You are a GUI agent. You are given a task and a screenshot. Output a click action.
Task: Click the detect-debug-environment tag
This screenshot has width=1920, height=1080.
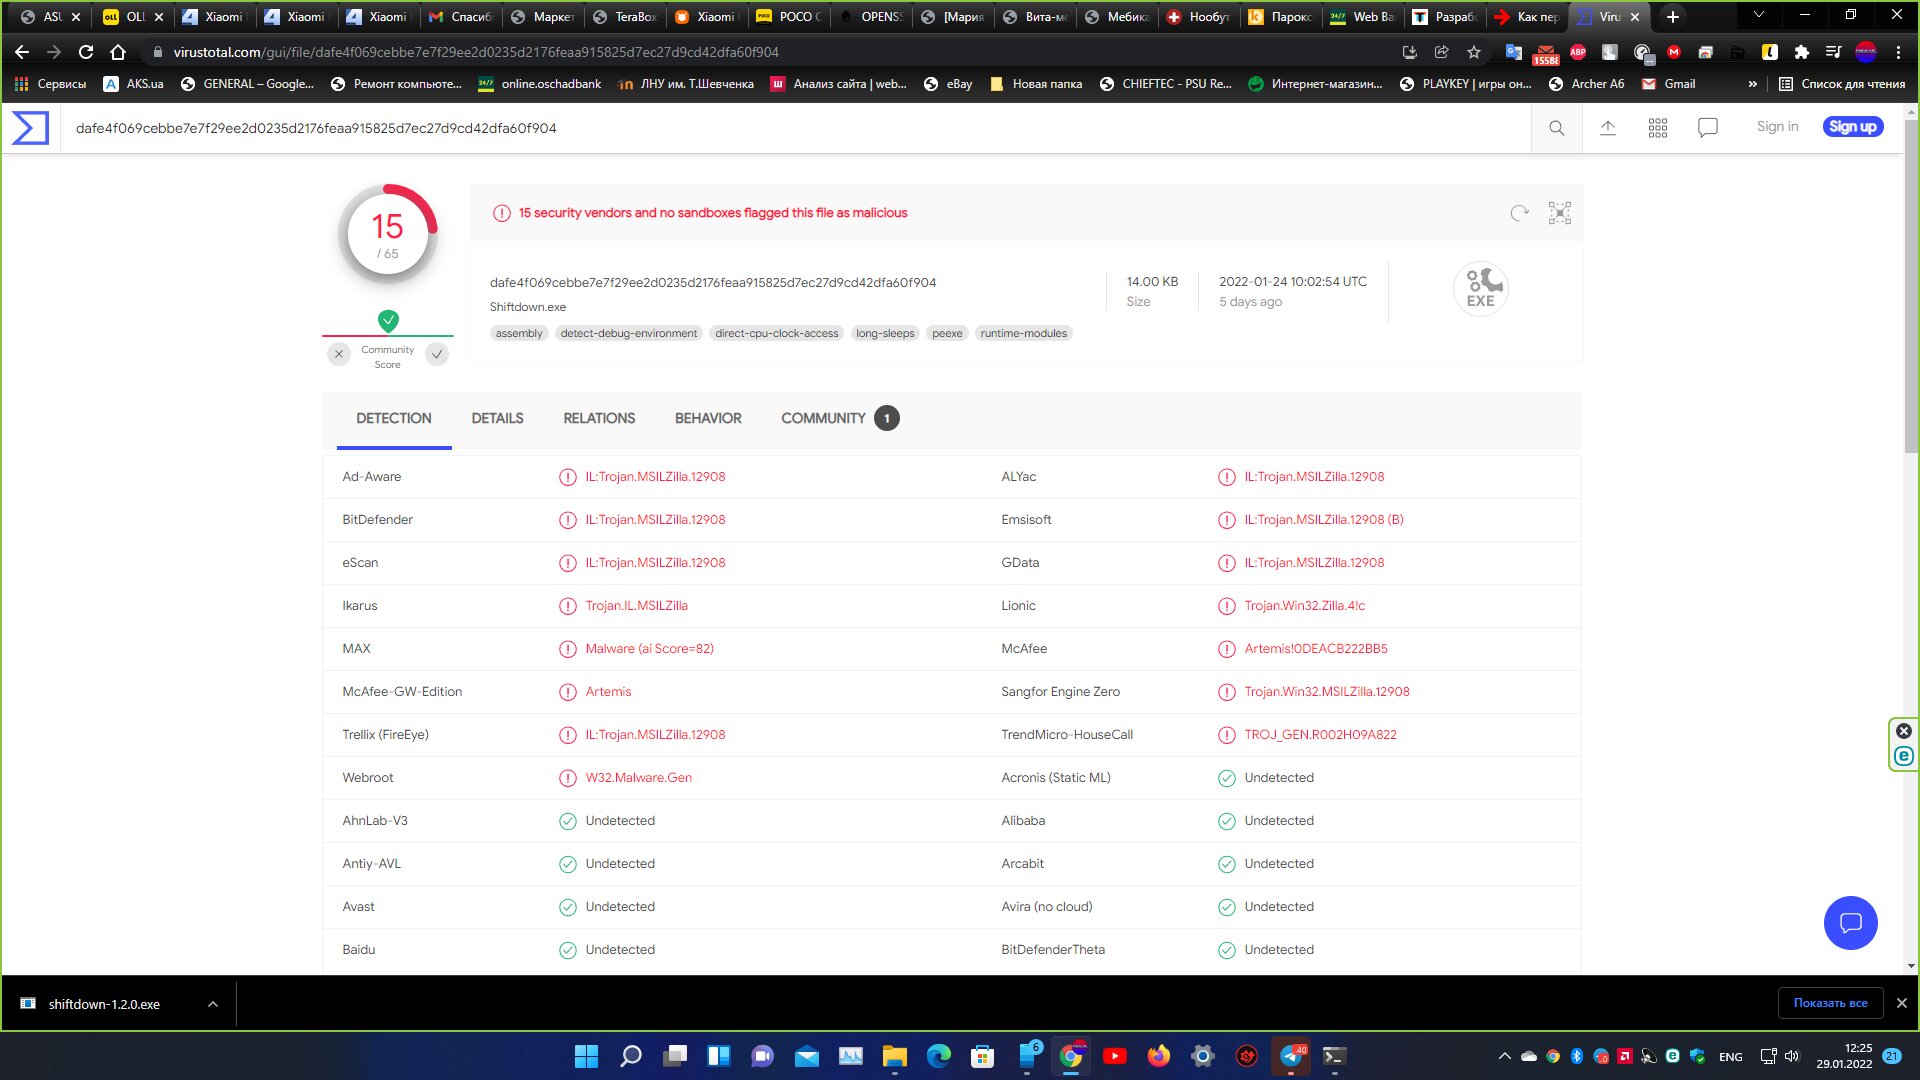[x=629, y=334]
